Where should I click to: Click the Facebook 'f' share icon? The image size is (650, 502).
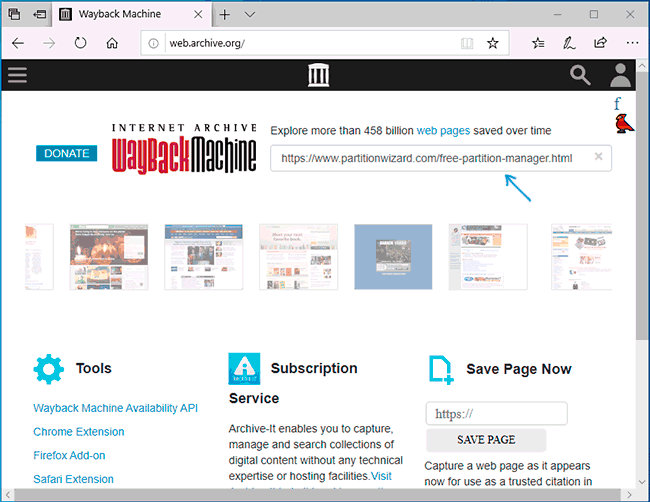617,103
